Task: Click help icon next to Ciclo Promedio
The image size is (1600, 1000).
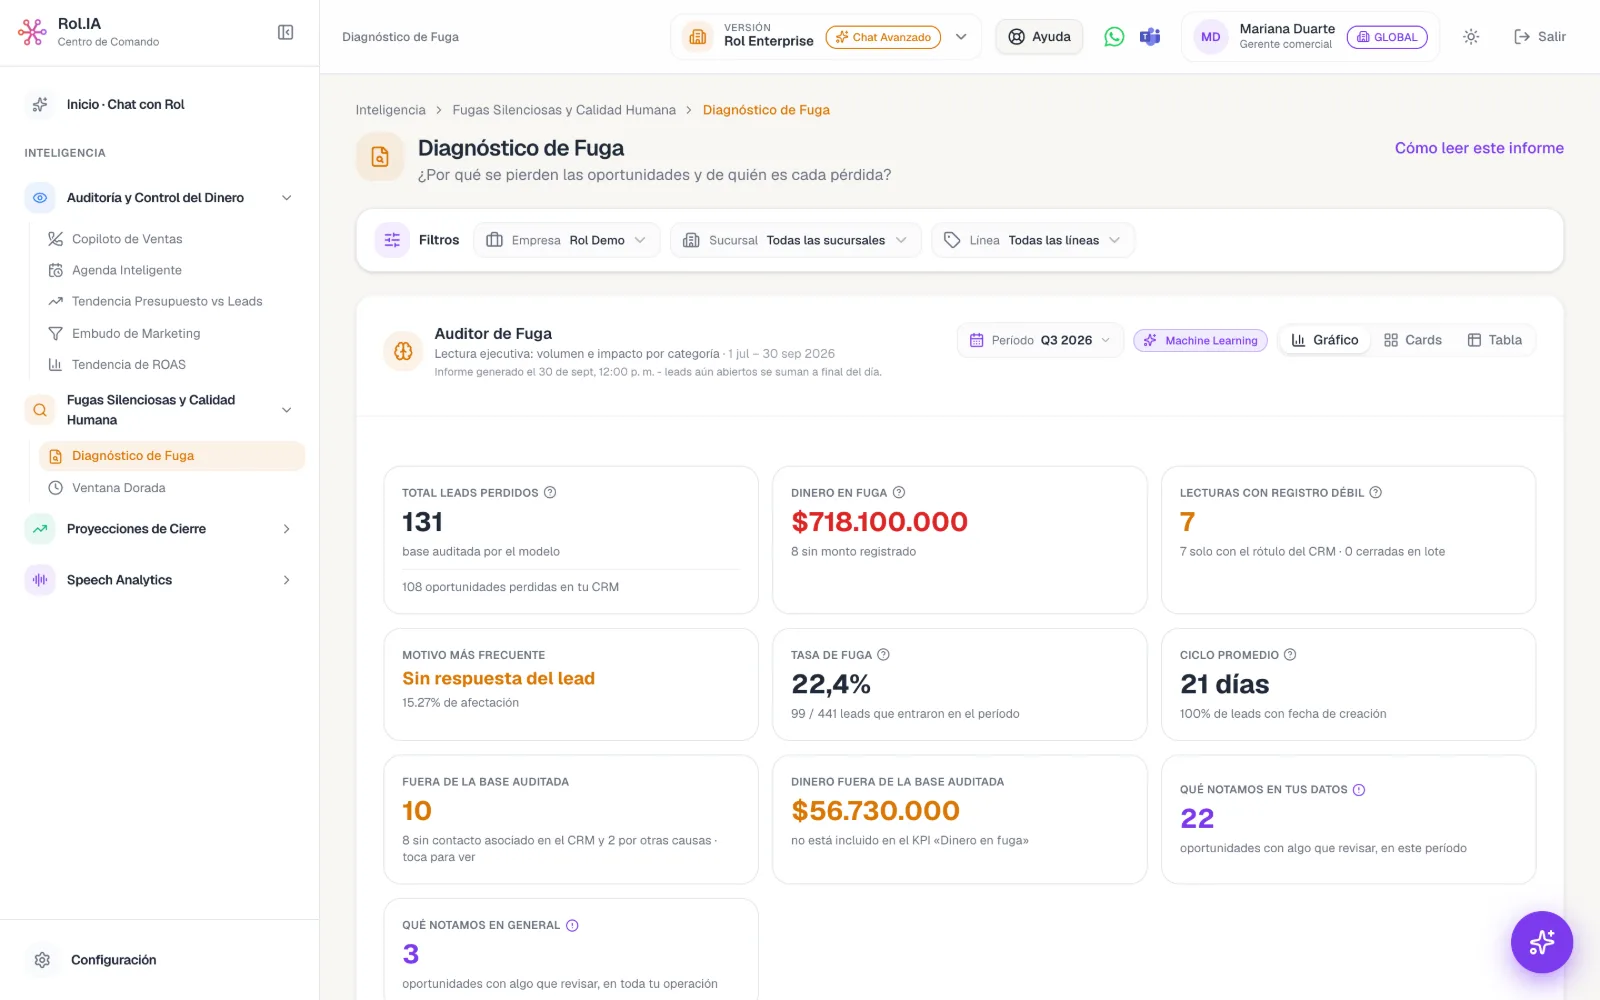Action: click(x=1290, y=655)
